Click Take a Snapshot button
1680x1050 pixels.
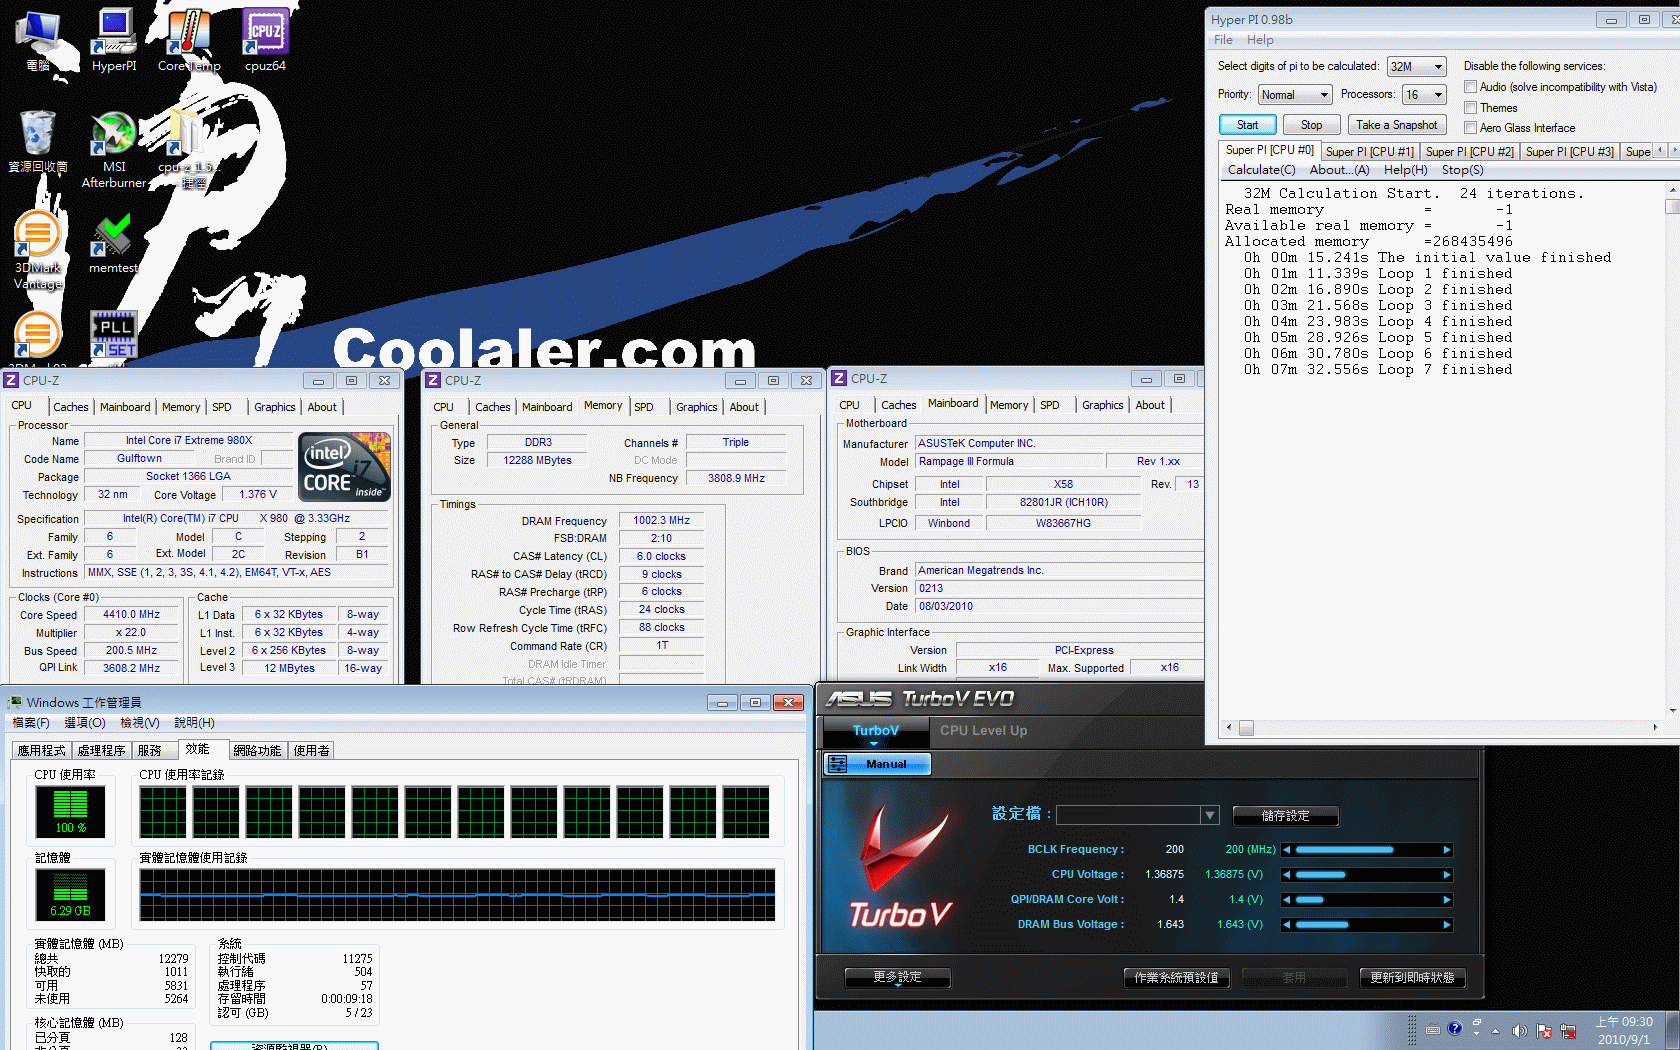click(x=1397, y=125)
